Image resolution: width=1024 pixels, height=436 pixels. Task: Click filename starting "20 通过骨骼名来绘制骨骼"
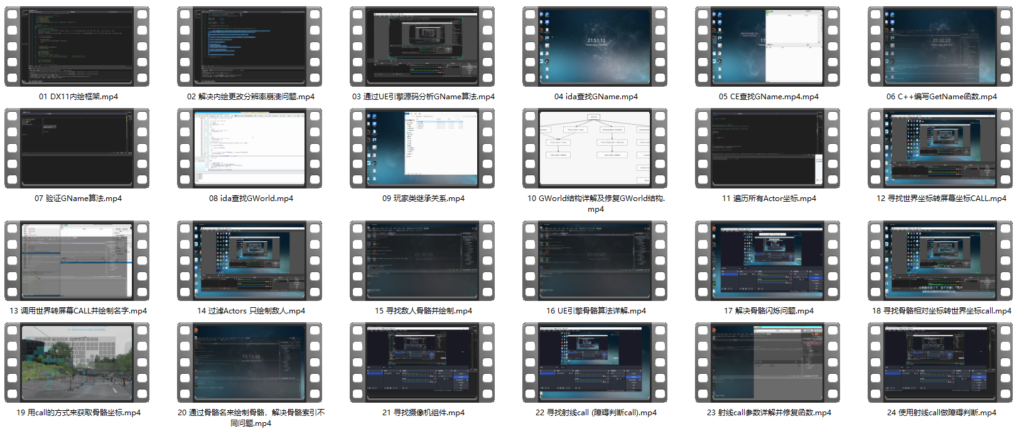pos(251,418)
